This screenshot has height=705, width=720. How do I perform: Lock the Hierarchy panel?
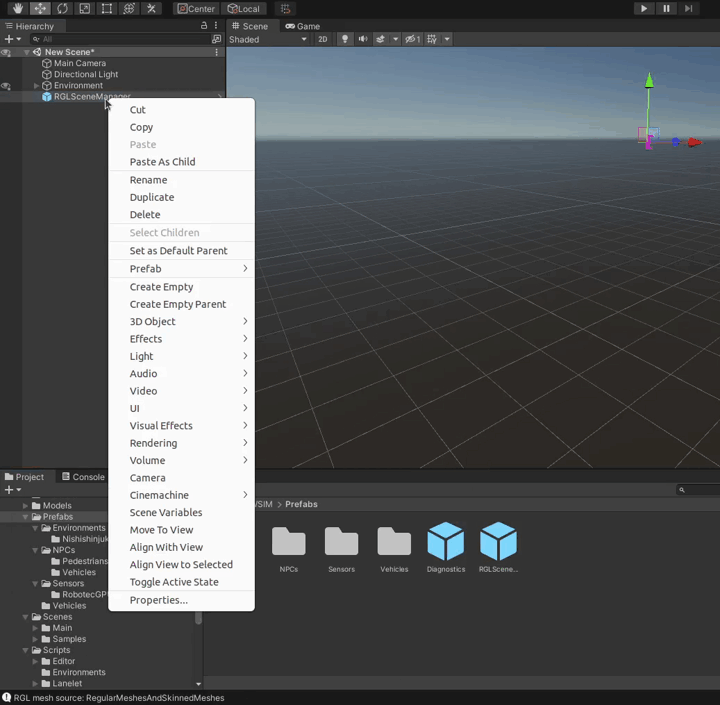[204, 26]
